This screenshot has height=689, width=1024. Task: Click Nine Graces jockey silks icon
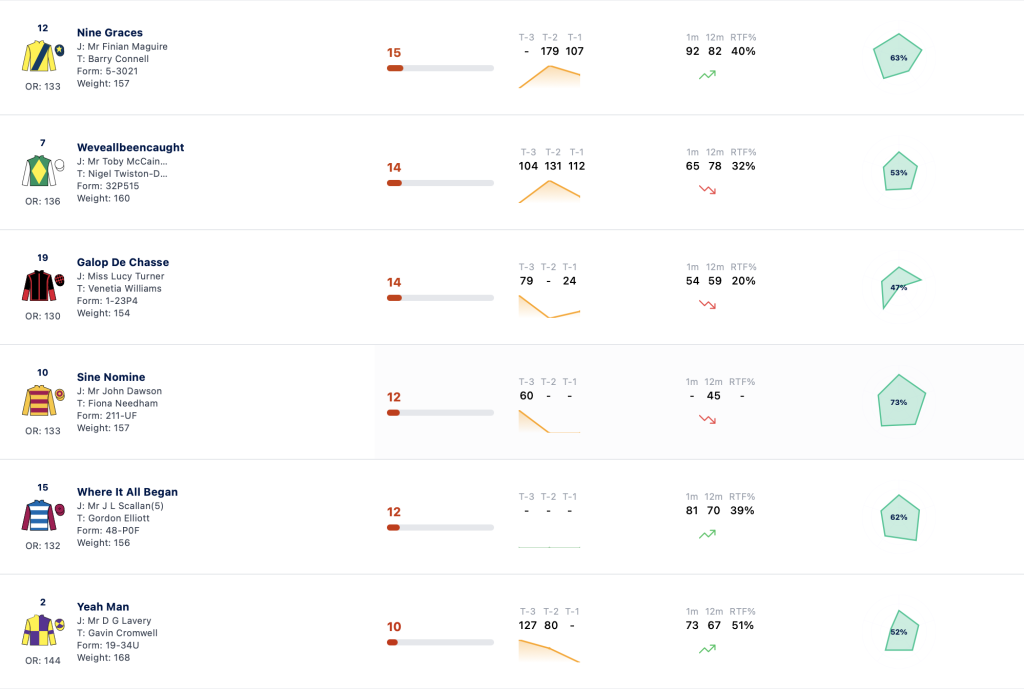43,56
